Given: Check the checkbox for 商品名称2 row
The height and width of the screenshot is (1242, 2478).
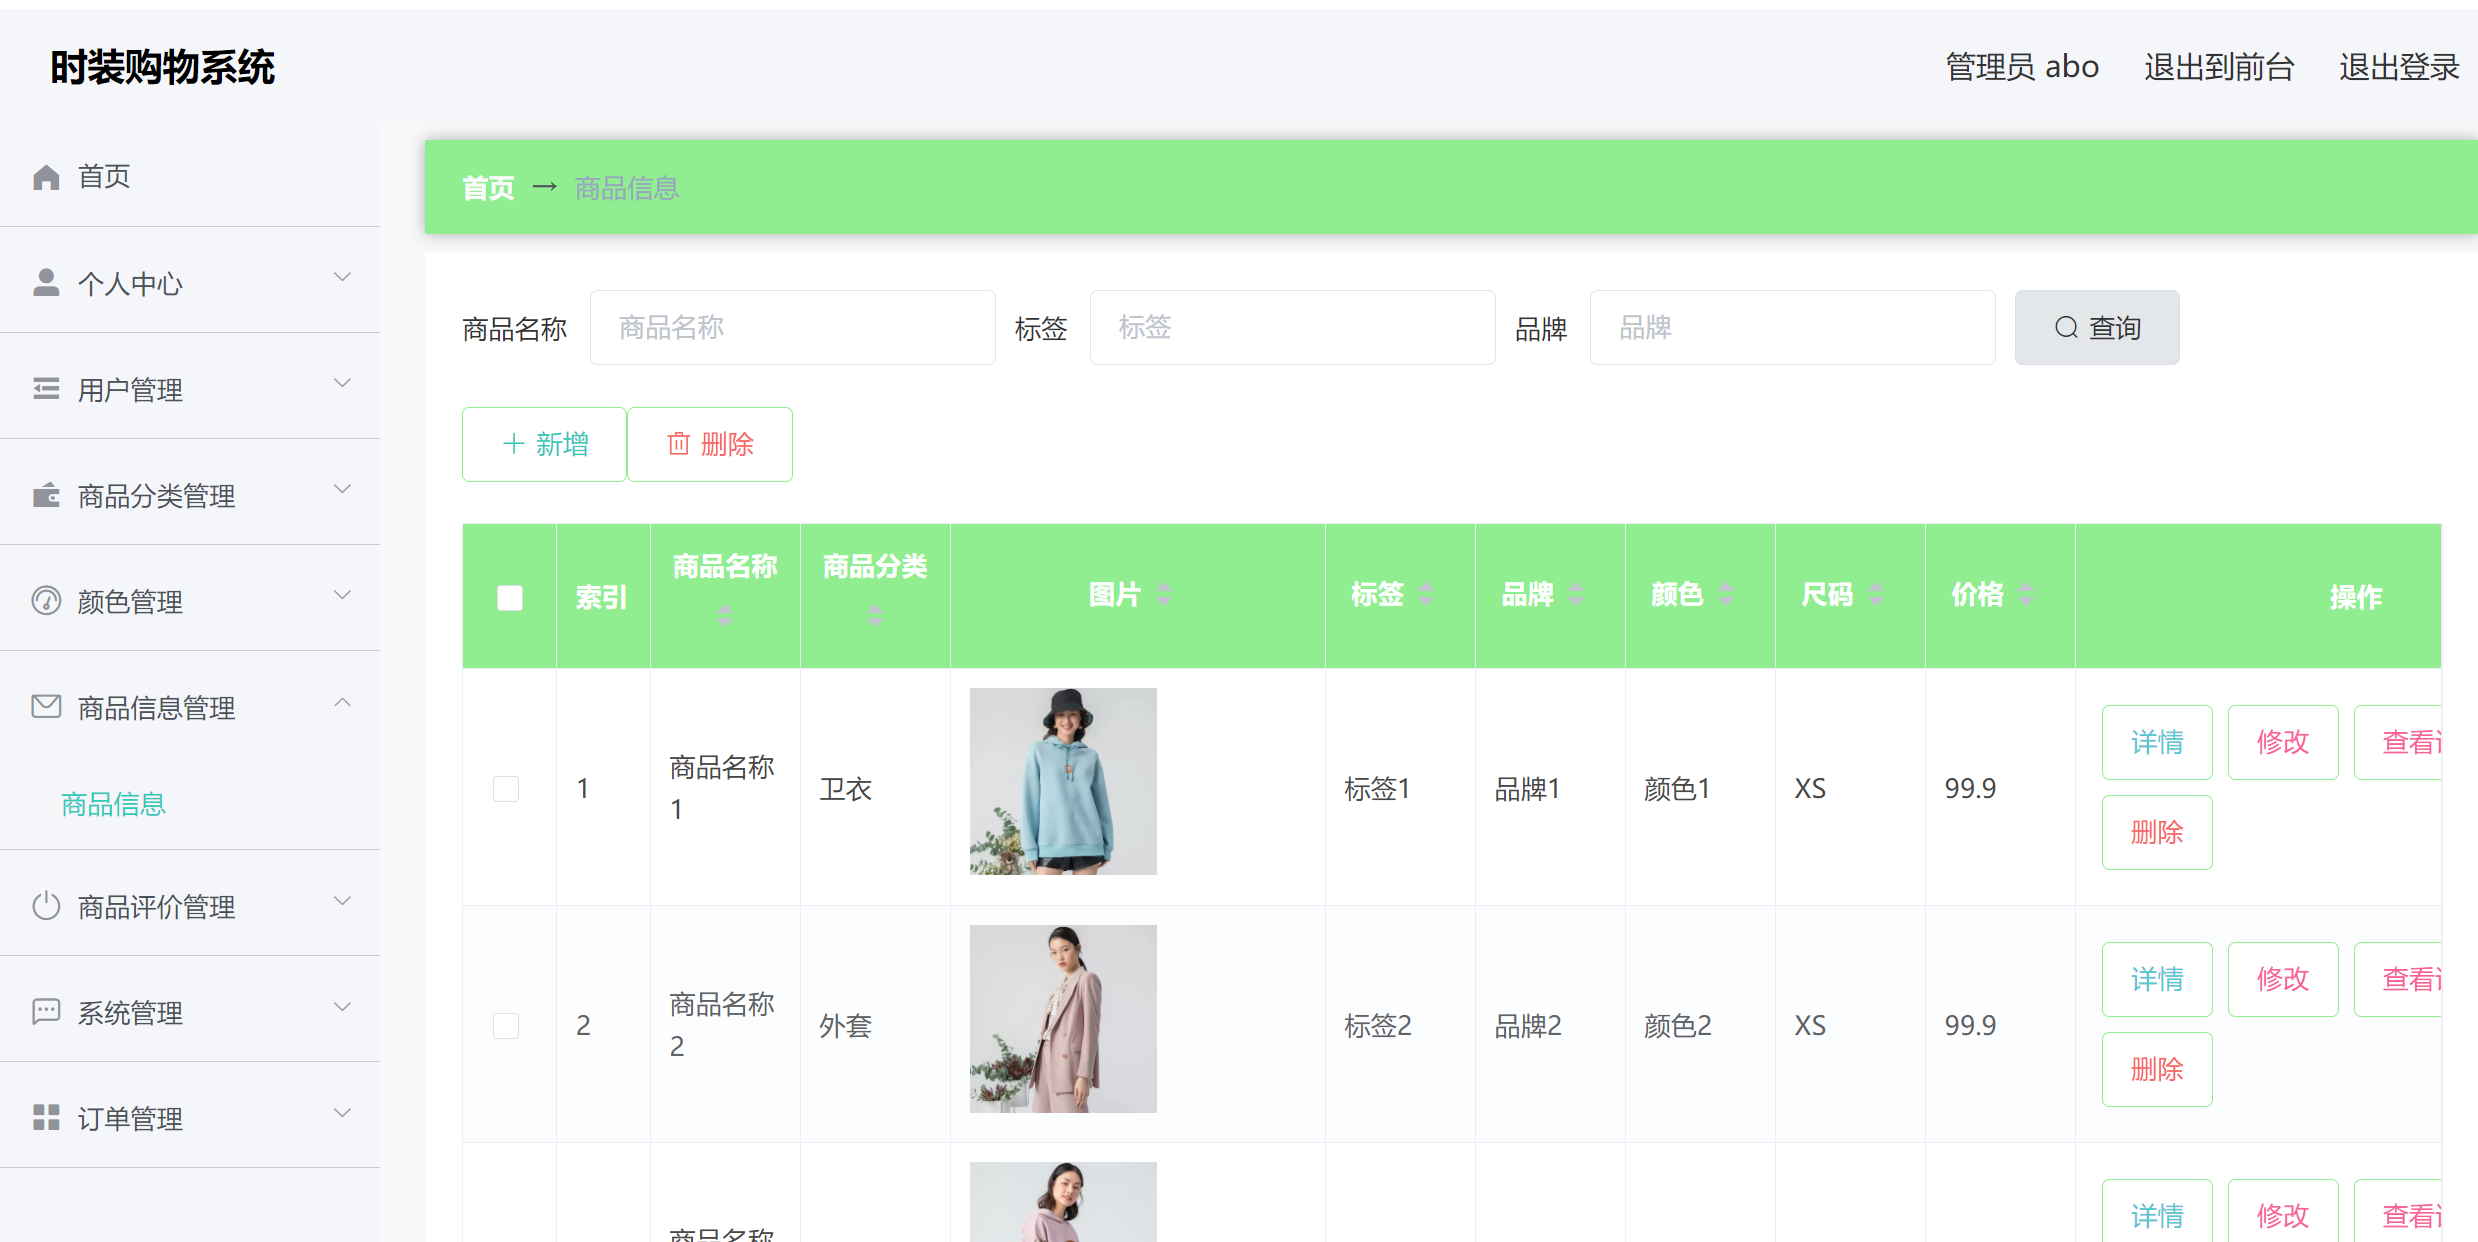Looking at the screenshot, I should (x=506, y=1025).
